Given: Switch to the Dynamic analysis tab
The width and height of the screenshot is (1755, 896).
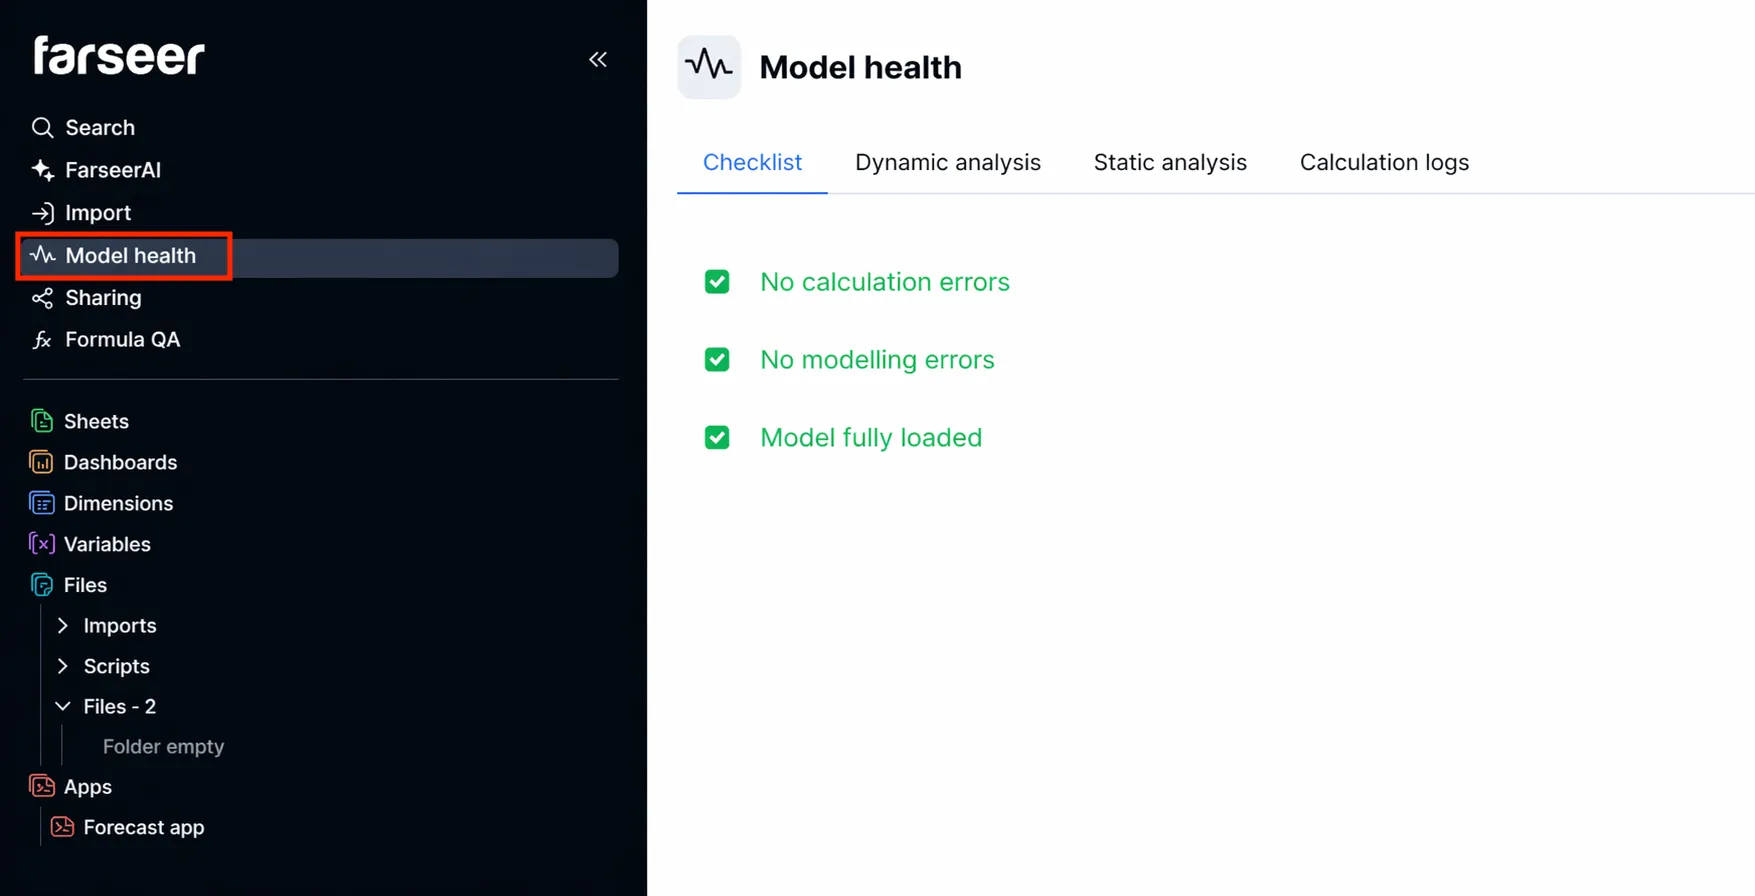Looking at the screenshot, I should (x=948, y=162).
